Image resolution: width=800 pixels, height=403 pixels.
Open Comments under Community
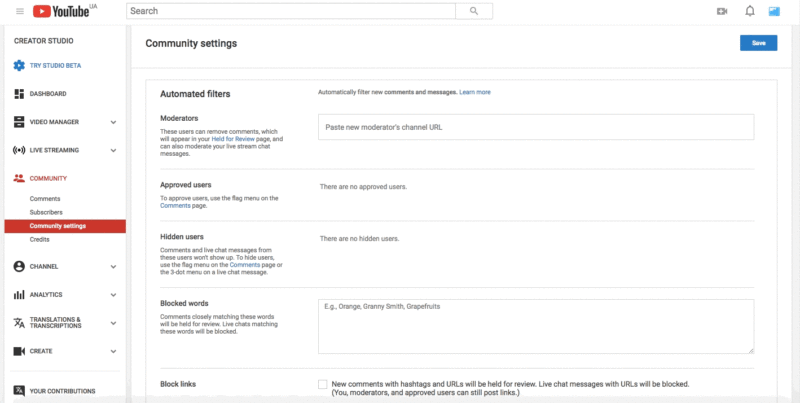tap(45, 199)
